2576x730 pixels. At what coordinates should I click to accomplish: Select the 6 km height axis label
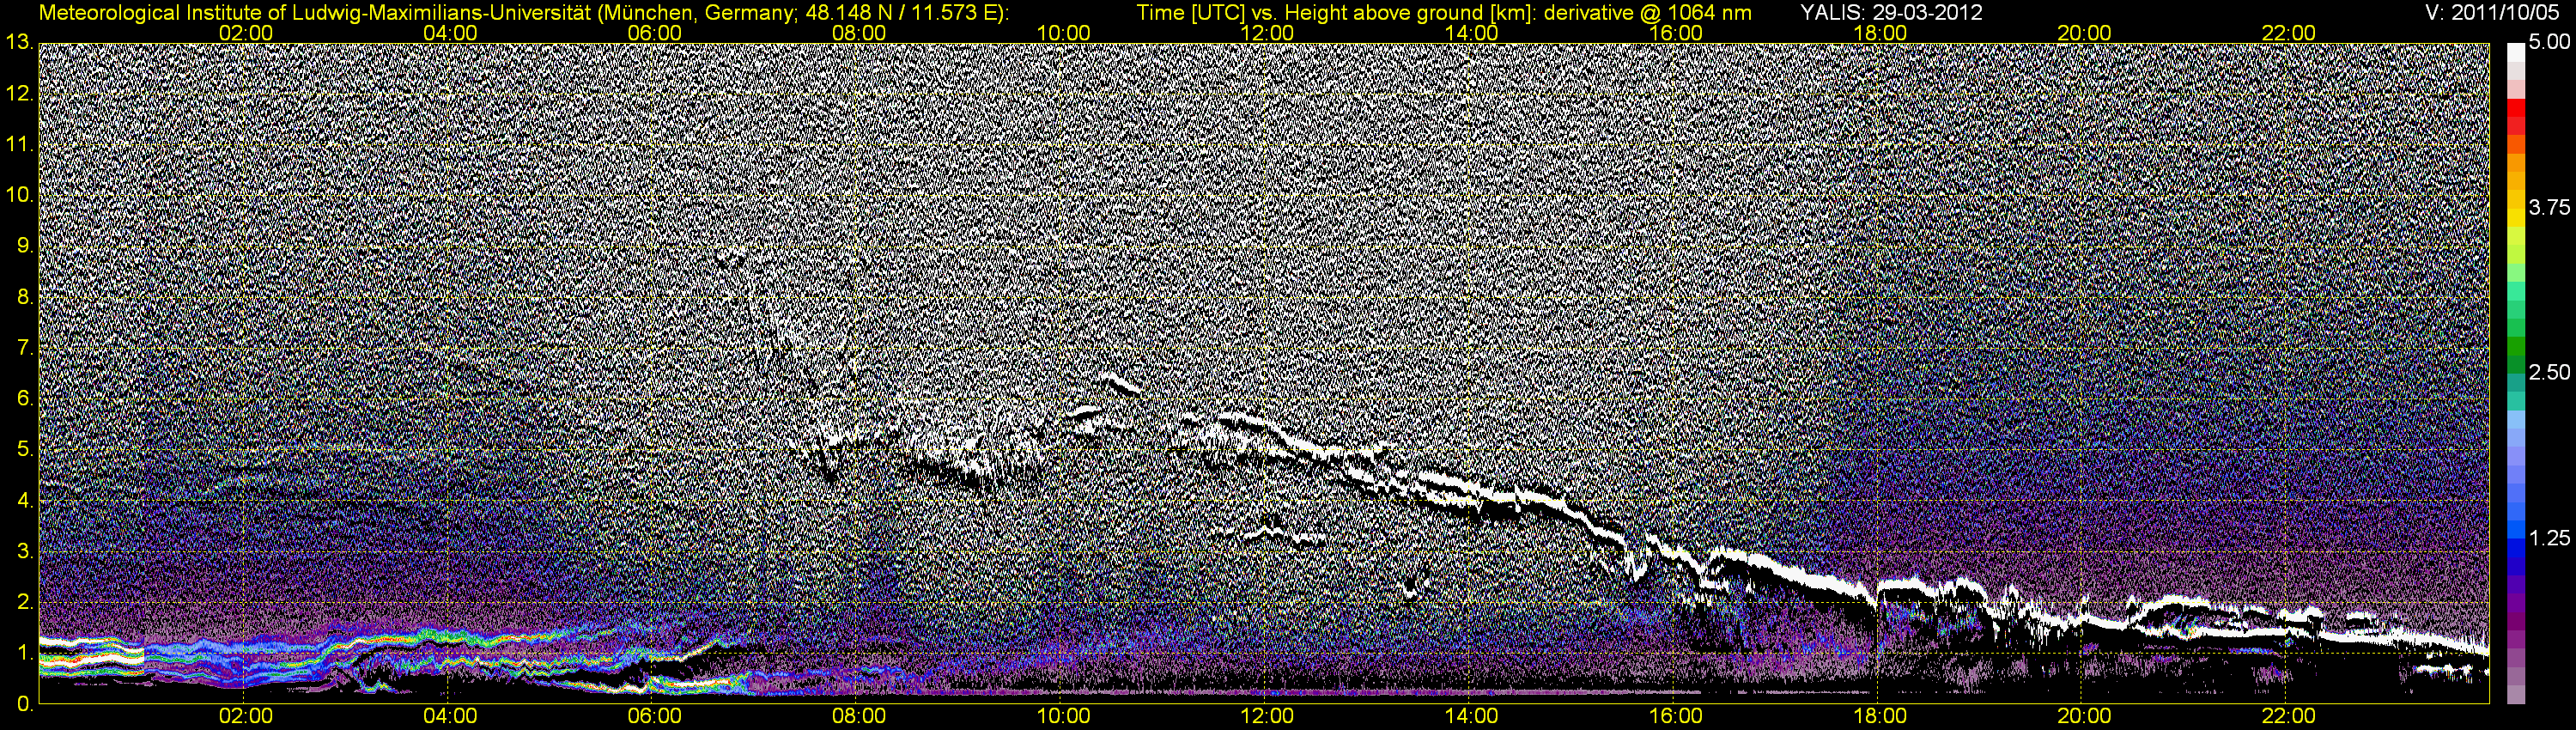24,399
